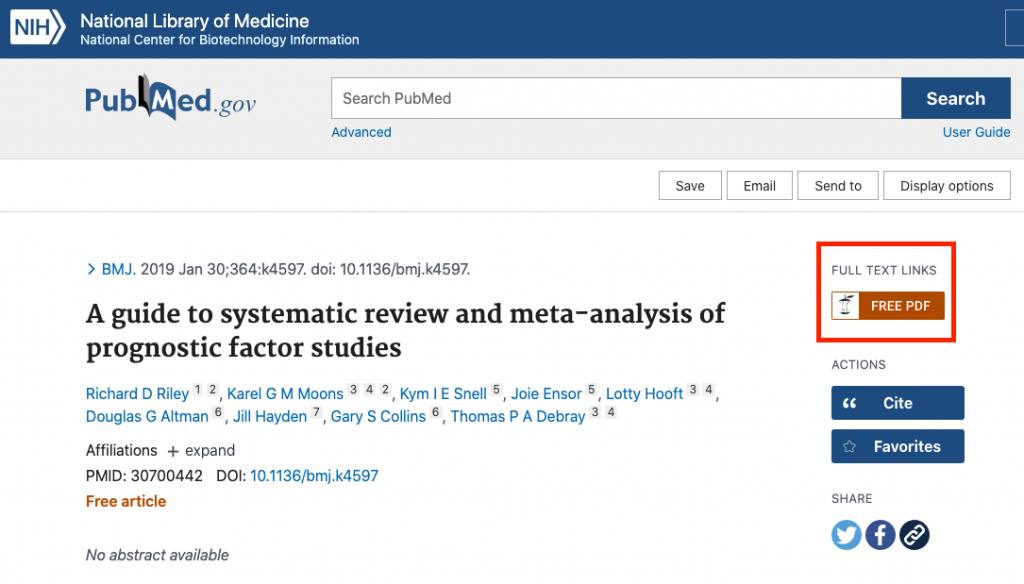Expand the BMJ citation chevron
Image resolution: width=1024 pixels, height=584 pixels.
[91, 268]
